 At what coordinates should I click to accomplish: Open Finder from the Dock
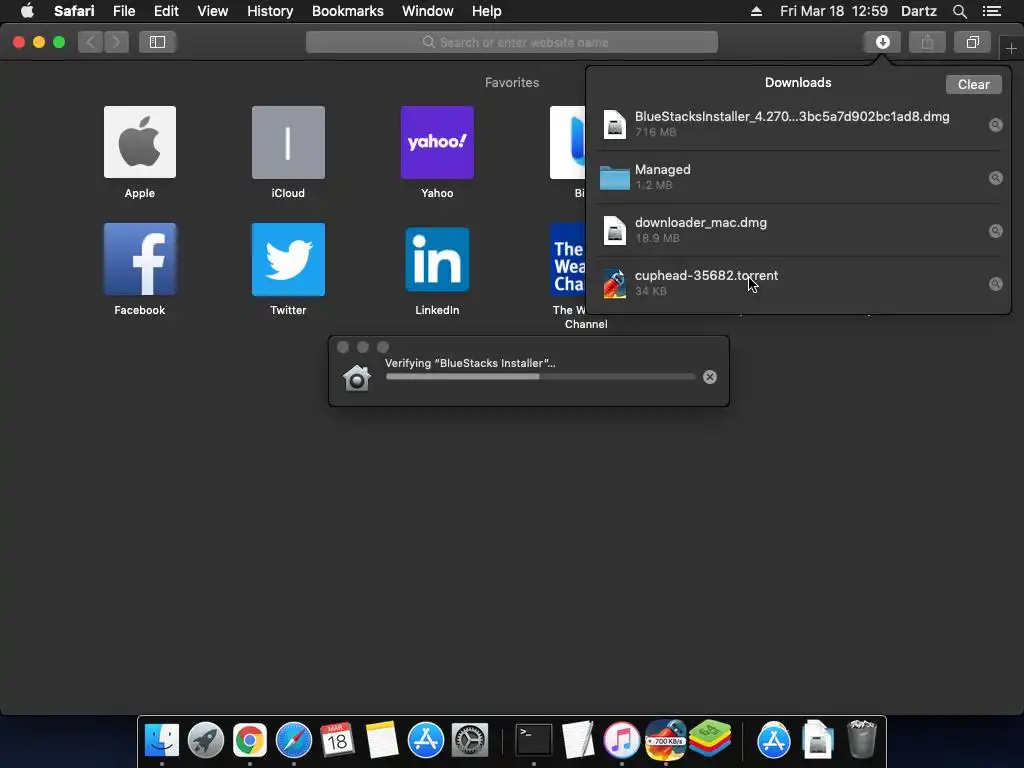161,741
